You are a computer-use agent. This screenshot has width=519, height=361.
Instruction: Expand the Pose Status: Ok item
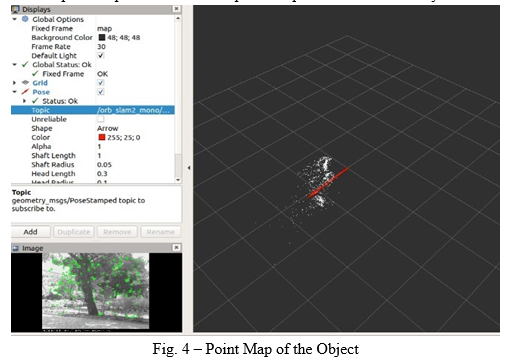click(24, 101)
